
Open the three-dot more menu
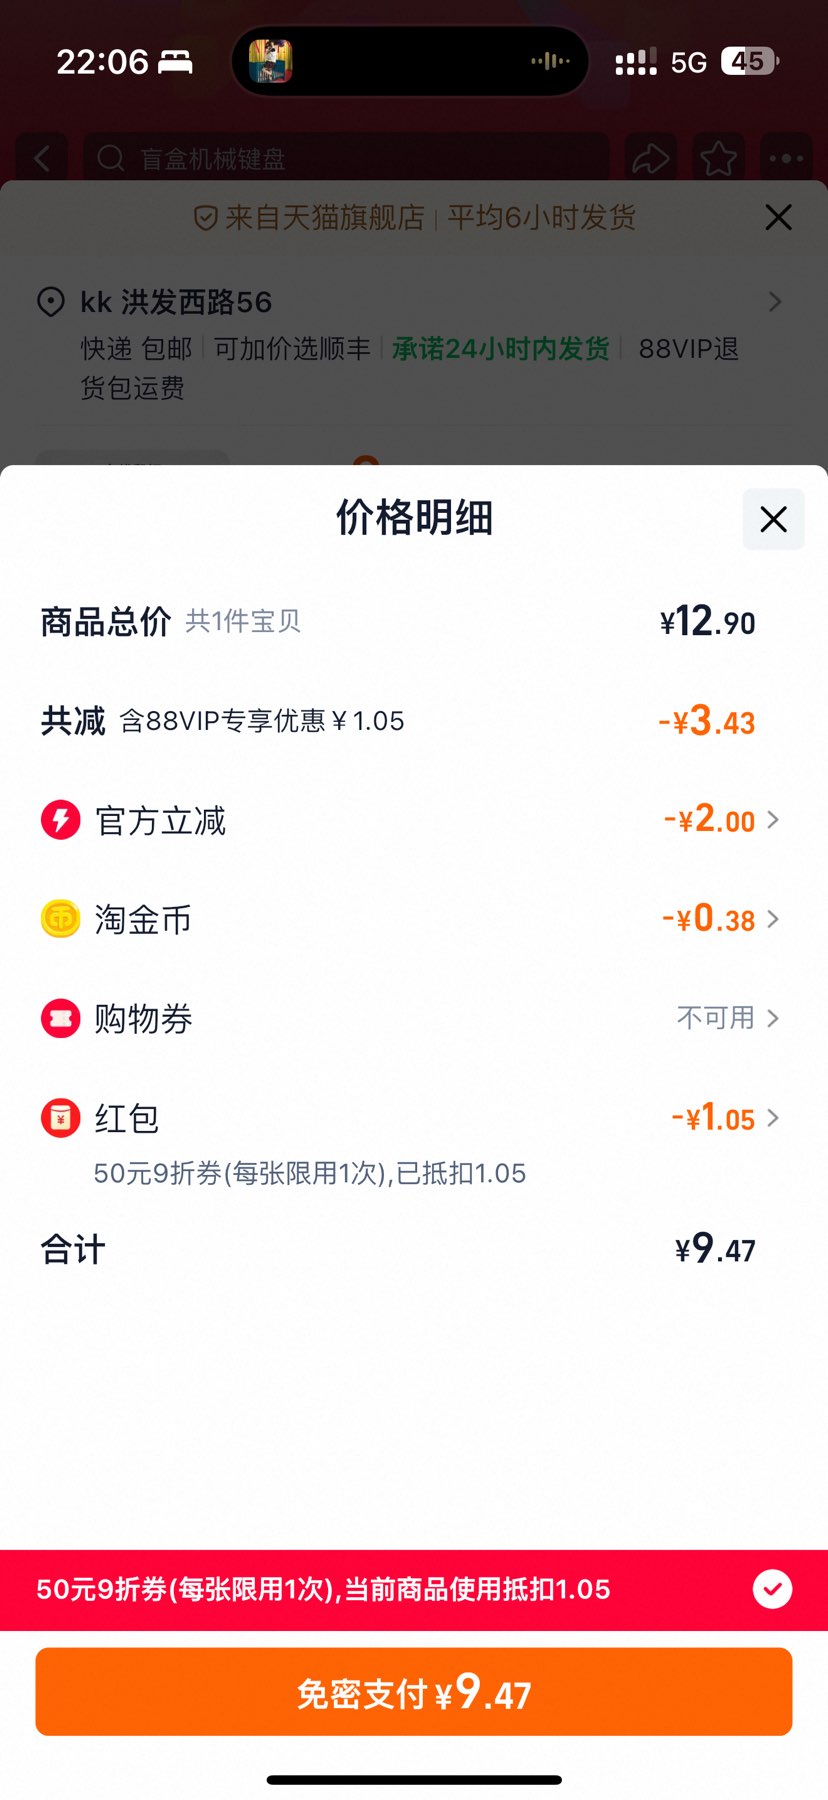786,158
